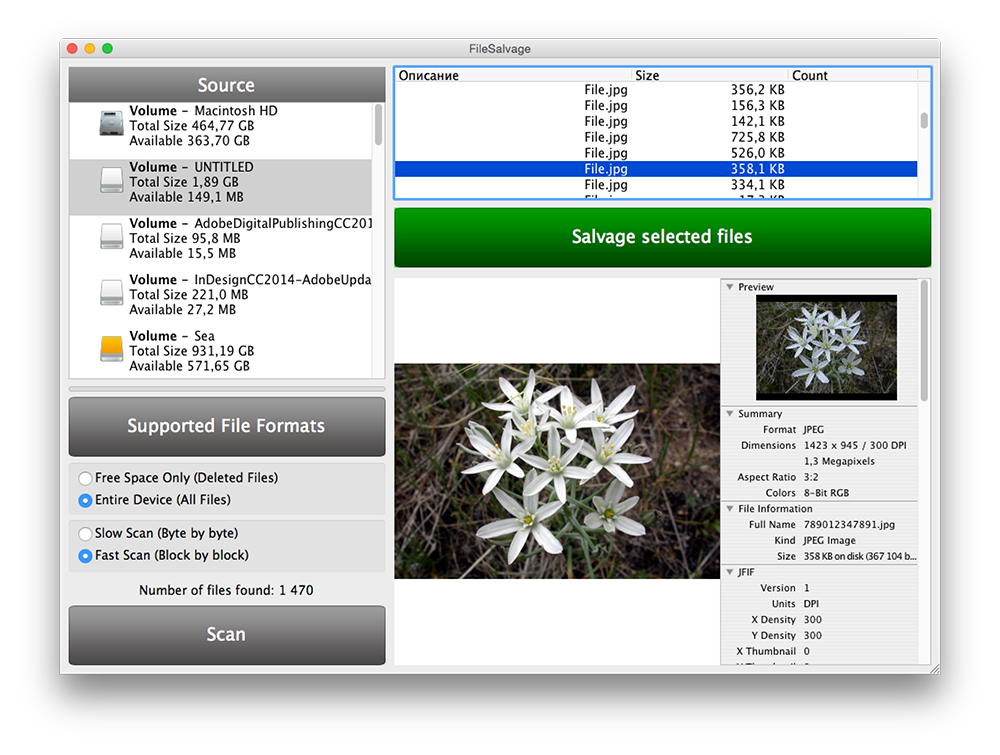The height and width of the screenshot is (755, 1000).
Task: Click the green zoom window button
Action: point(107,48)
